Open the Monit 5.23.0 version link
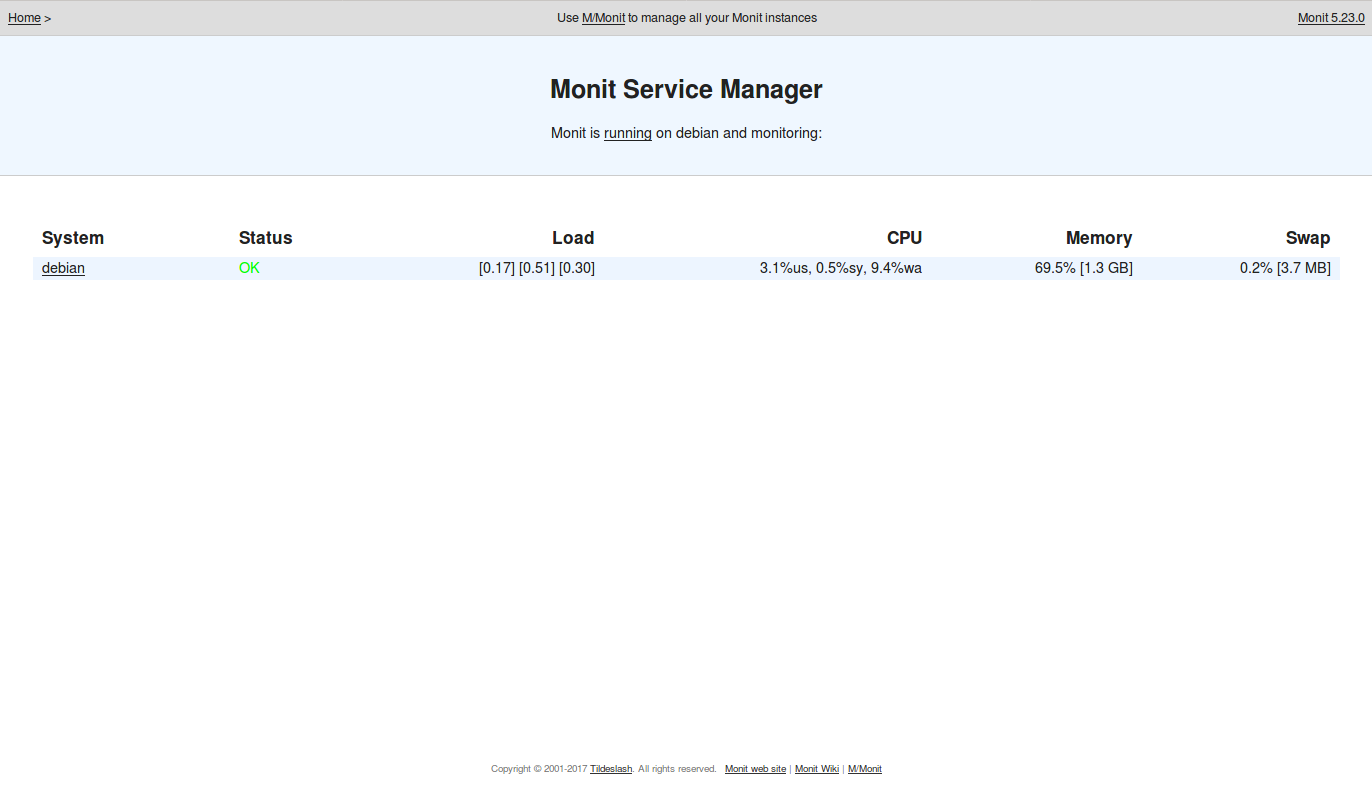The image size is (1372, 799). (x=1331, y=18)
